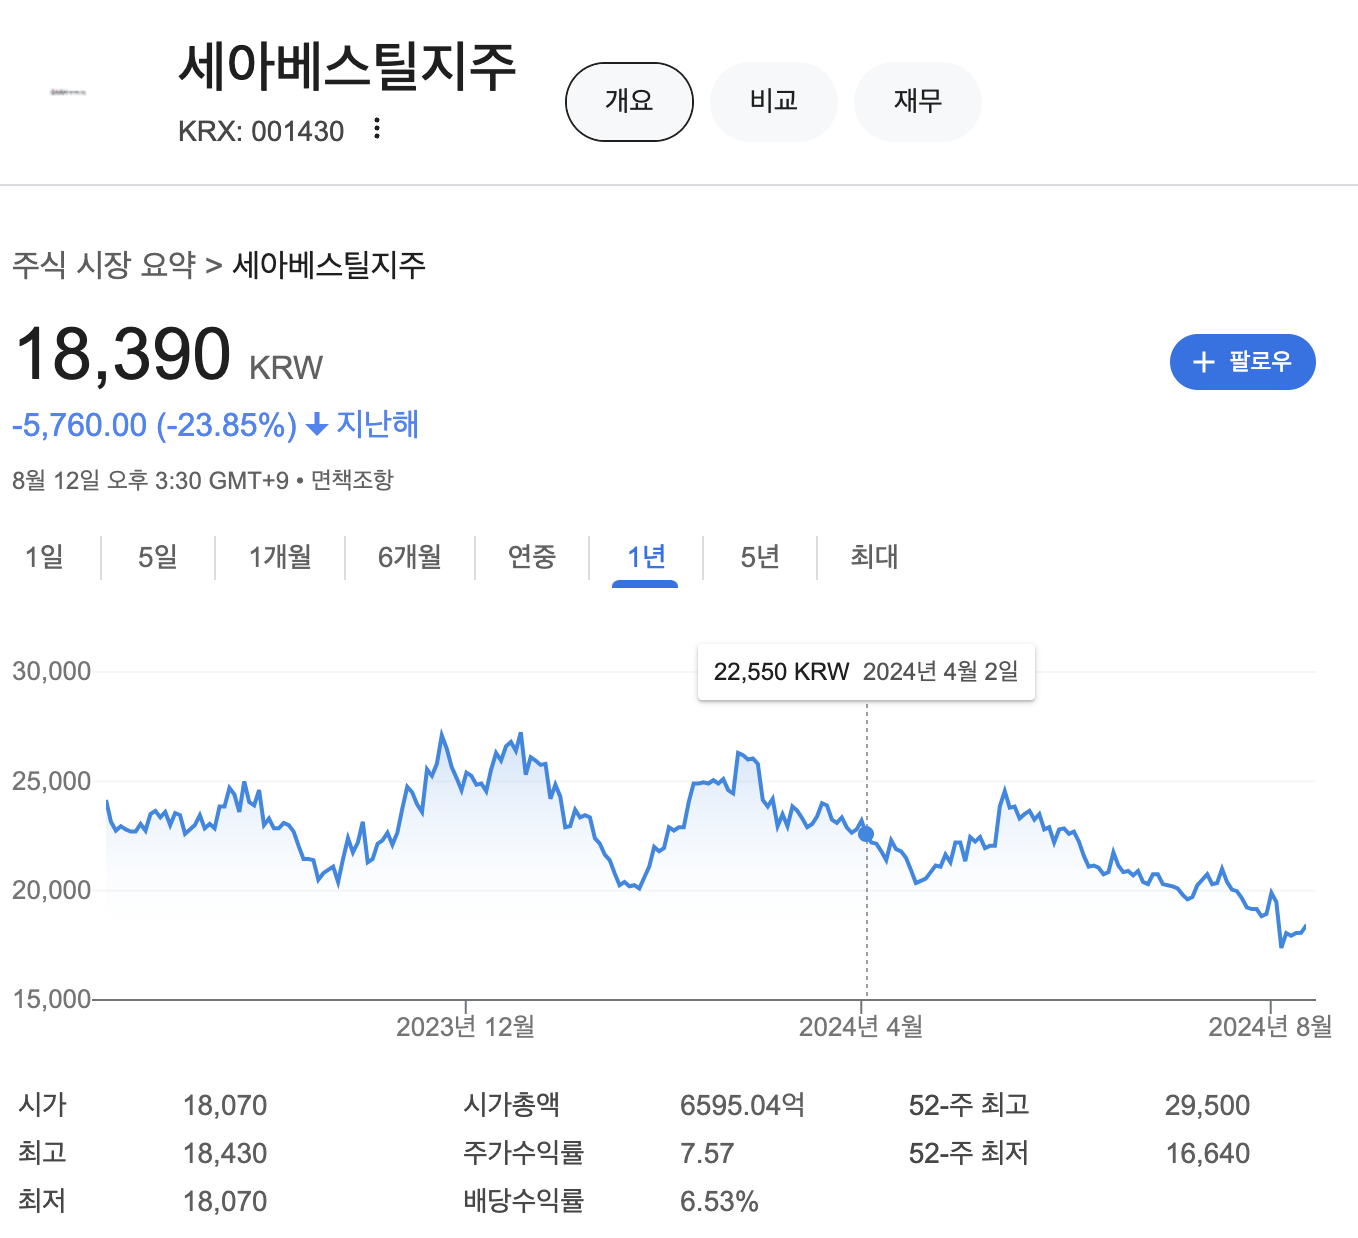Switch to the 비교 compare tab
Screen dimensions: 1358x1238
pos(773,101)
